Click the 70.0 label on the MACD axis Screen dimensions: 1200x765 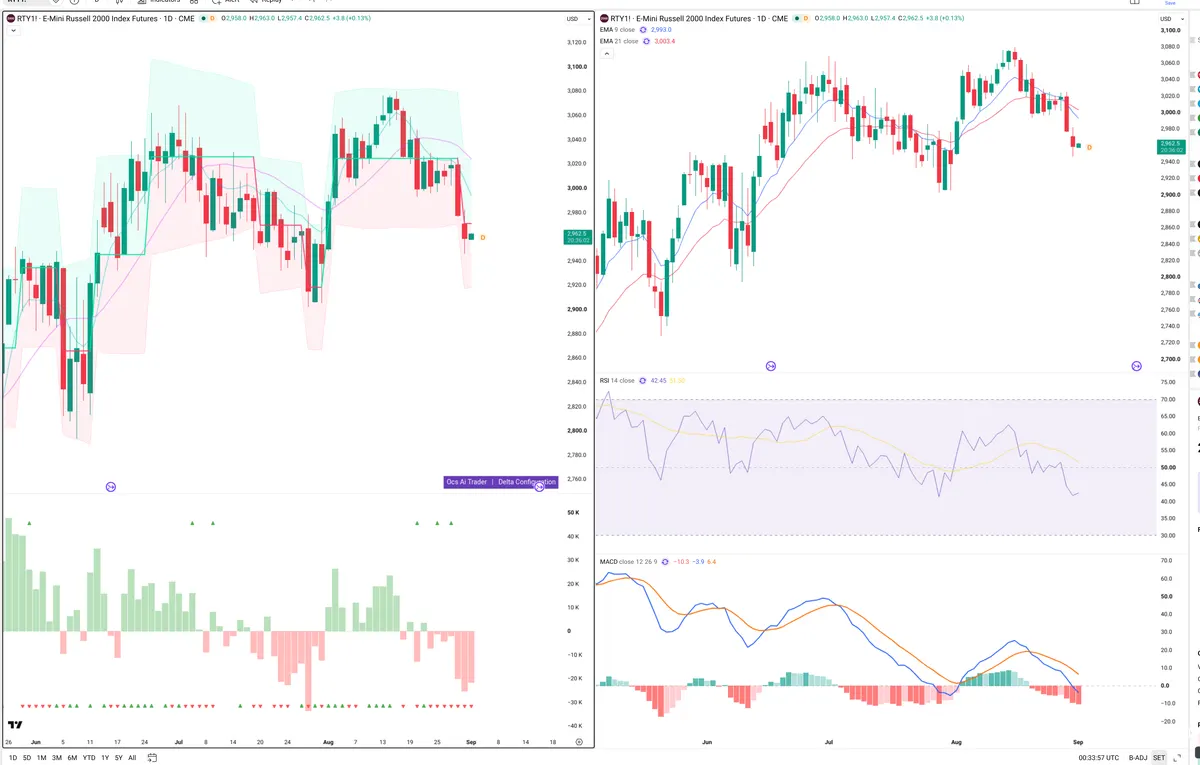coord(1165,562)
